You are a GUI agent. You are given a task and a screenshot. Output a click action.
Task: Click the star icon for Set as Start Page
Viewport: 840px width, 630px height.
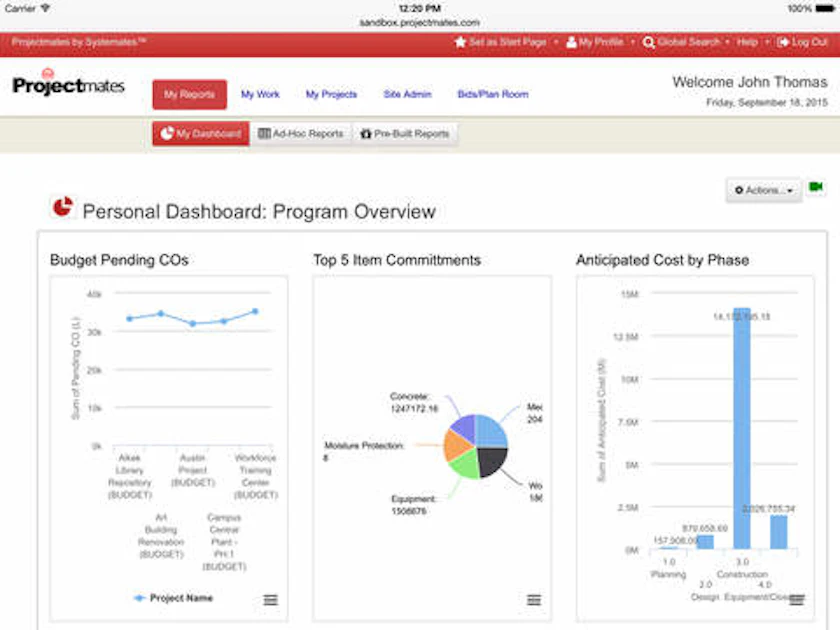pos(460,42)
